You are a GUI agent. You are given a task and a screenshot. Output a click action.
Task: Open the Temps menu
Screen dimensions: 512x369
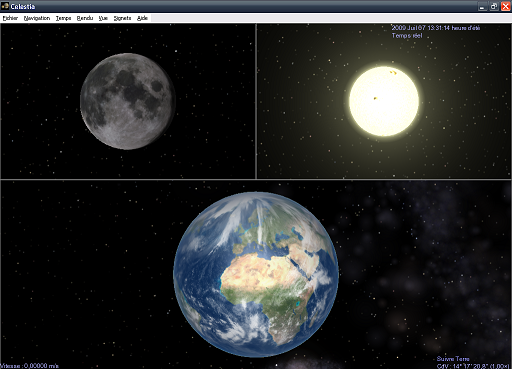click(63, 18)
